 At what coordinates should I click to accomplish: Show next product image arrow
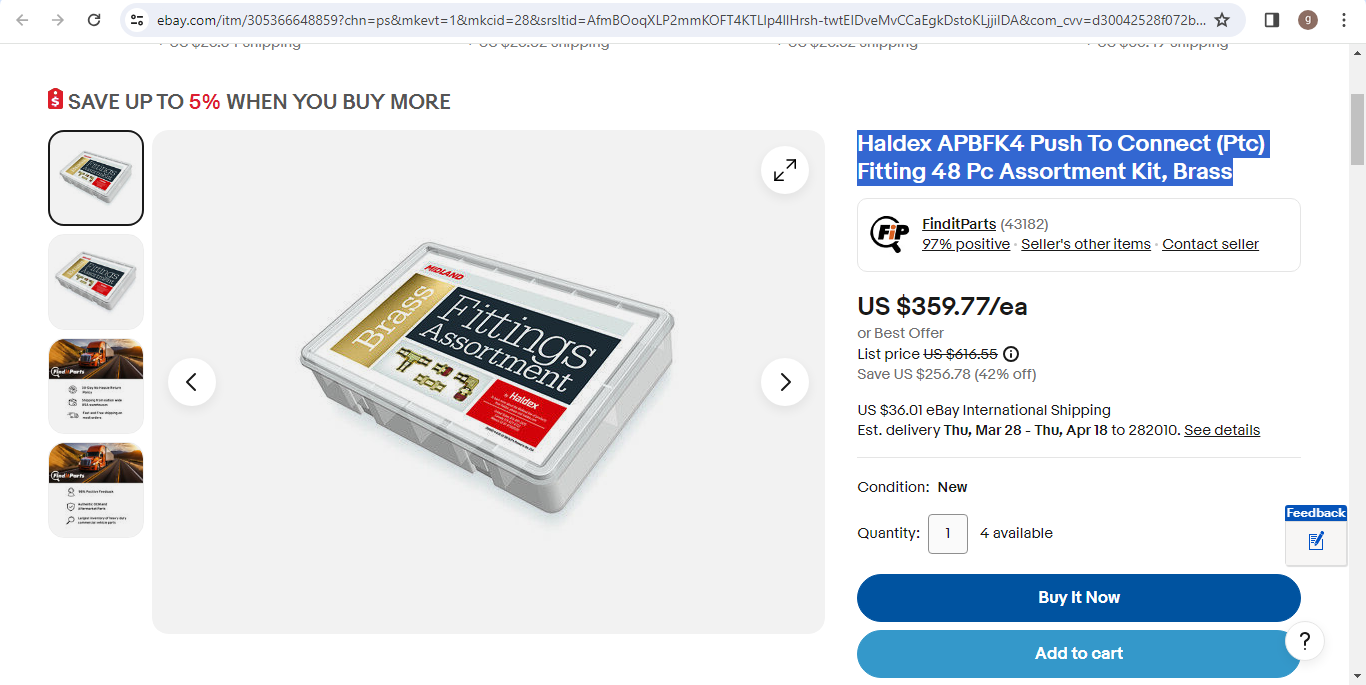[x=785, y=382]
